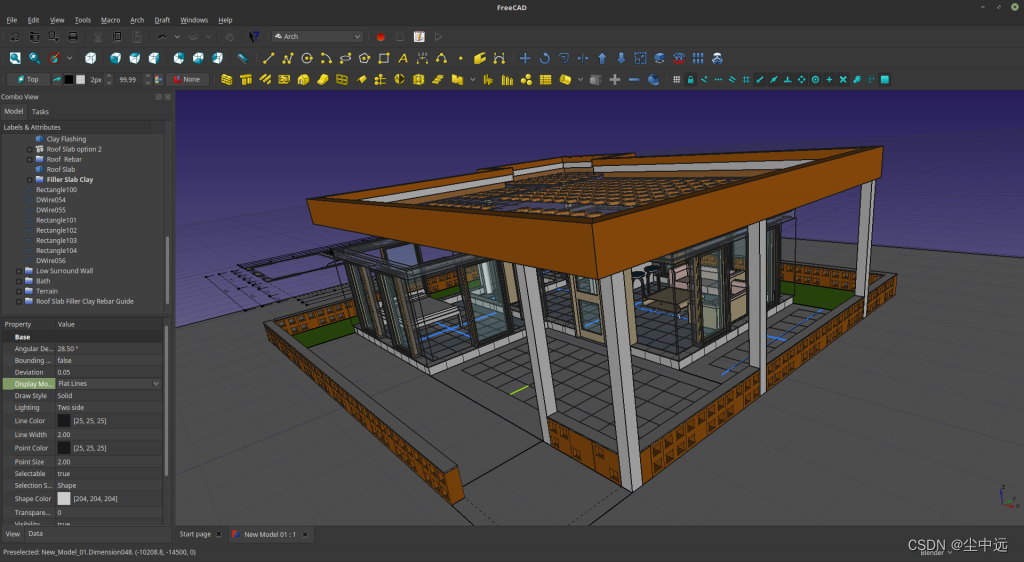The height and width of the screenshot is (562, 1024).
Task: Click the Line Color swatch
Action: 64,421
